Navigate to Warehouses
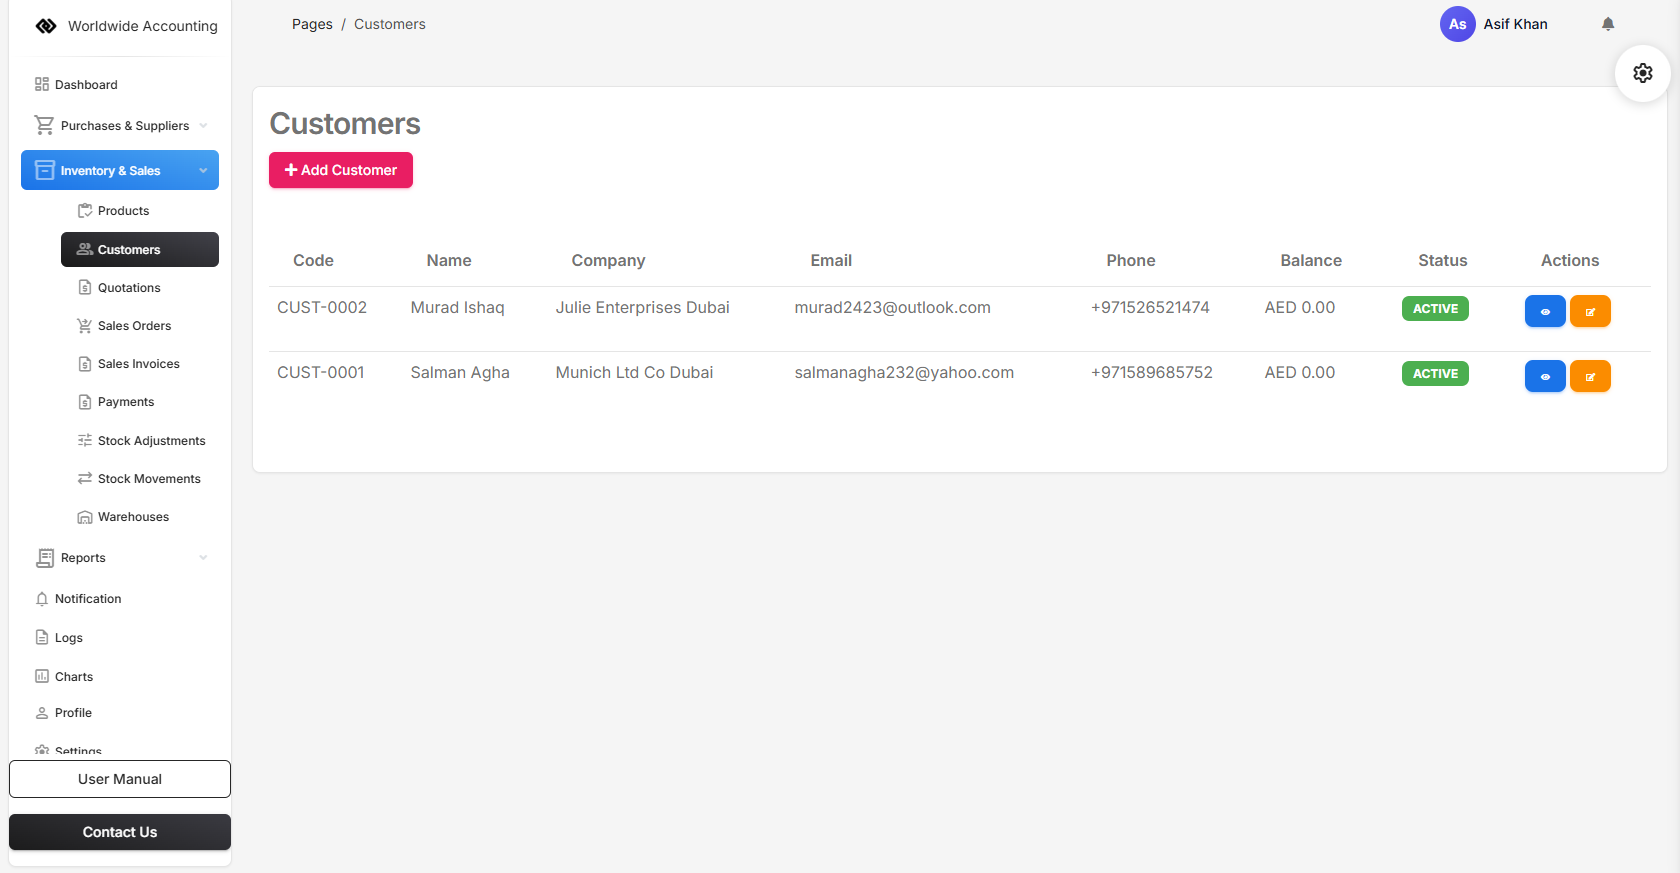Image resolution: width=1680 pixels, height=873 pixels. (133, 517)
